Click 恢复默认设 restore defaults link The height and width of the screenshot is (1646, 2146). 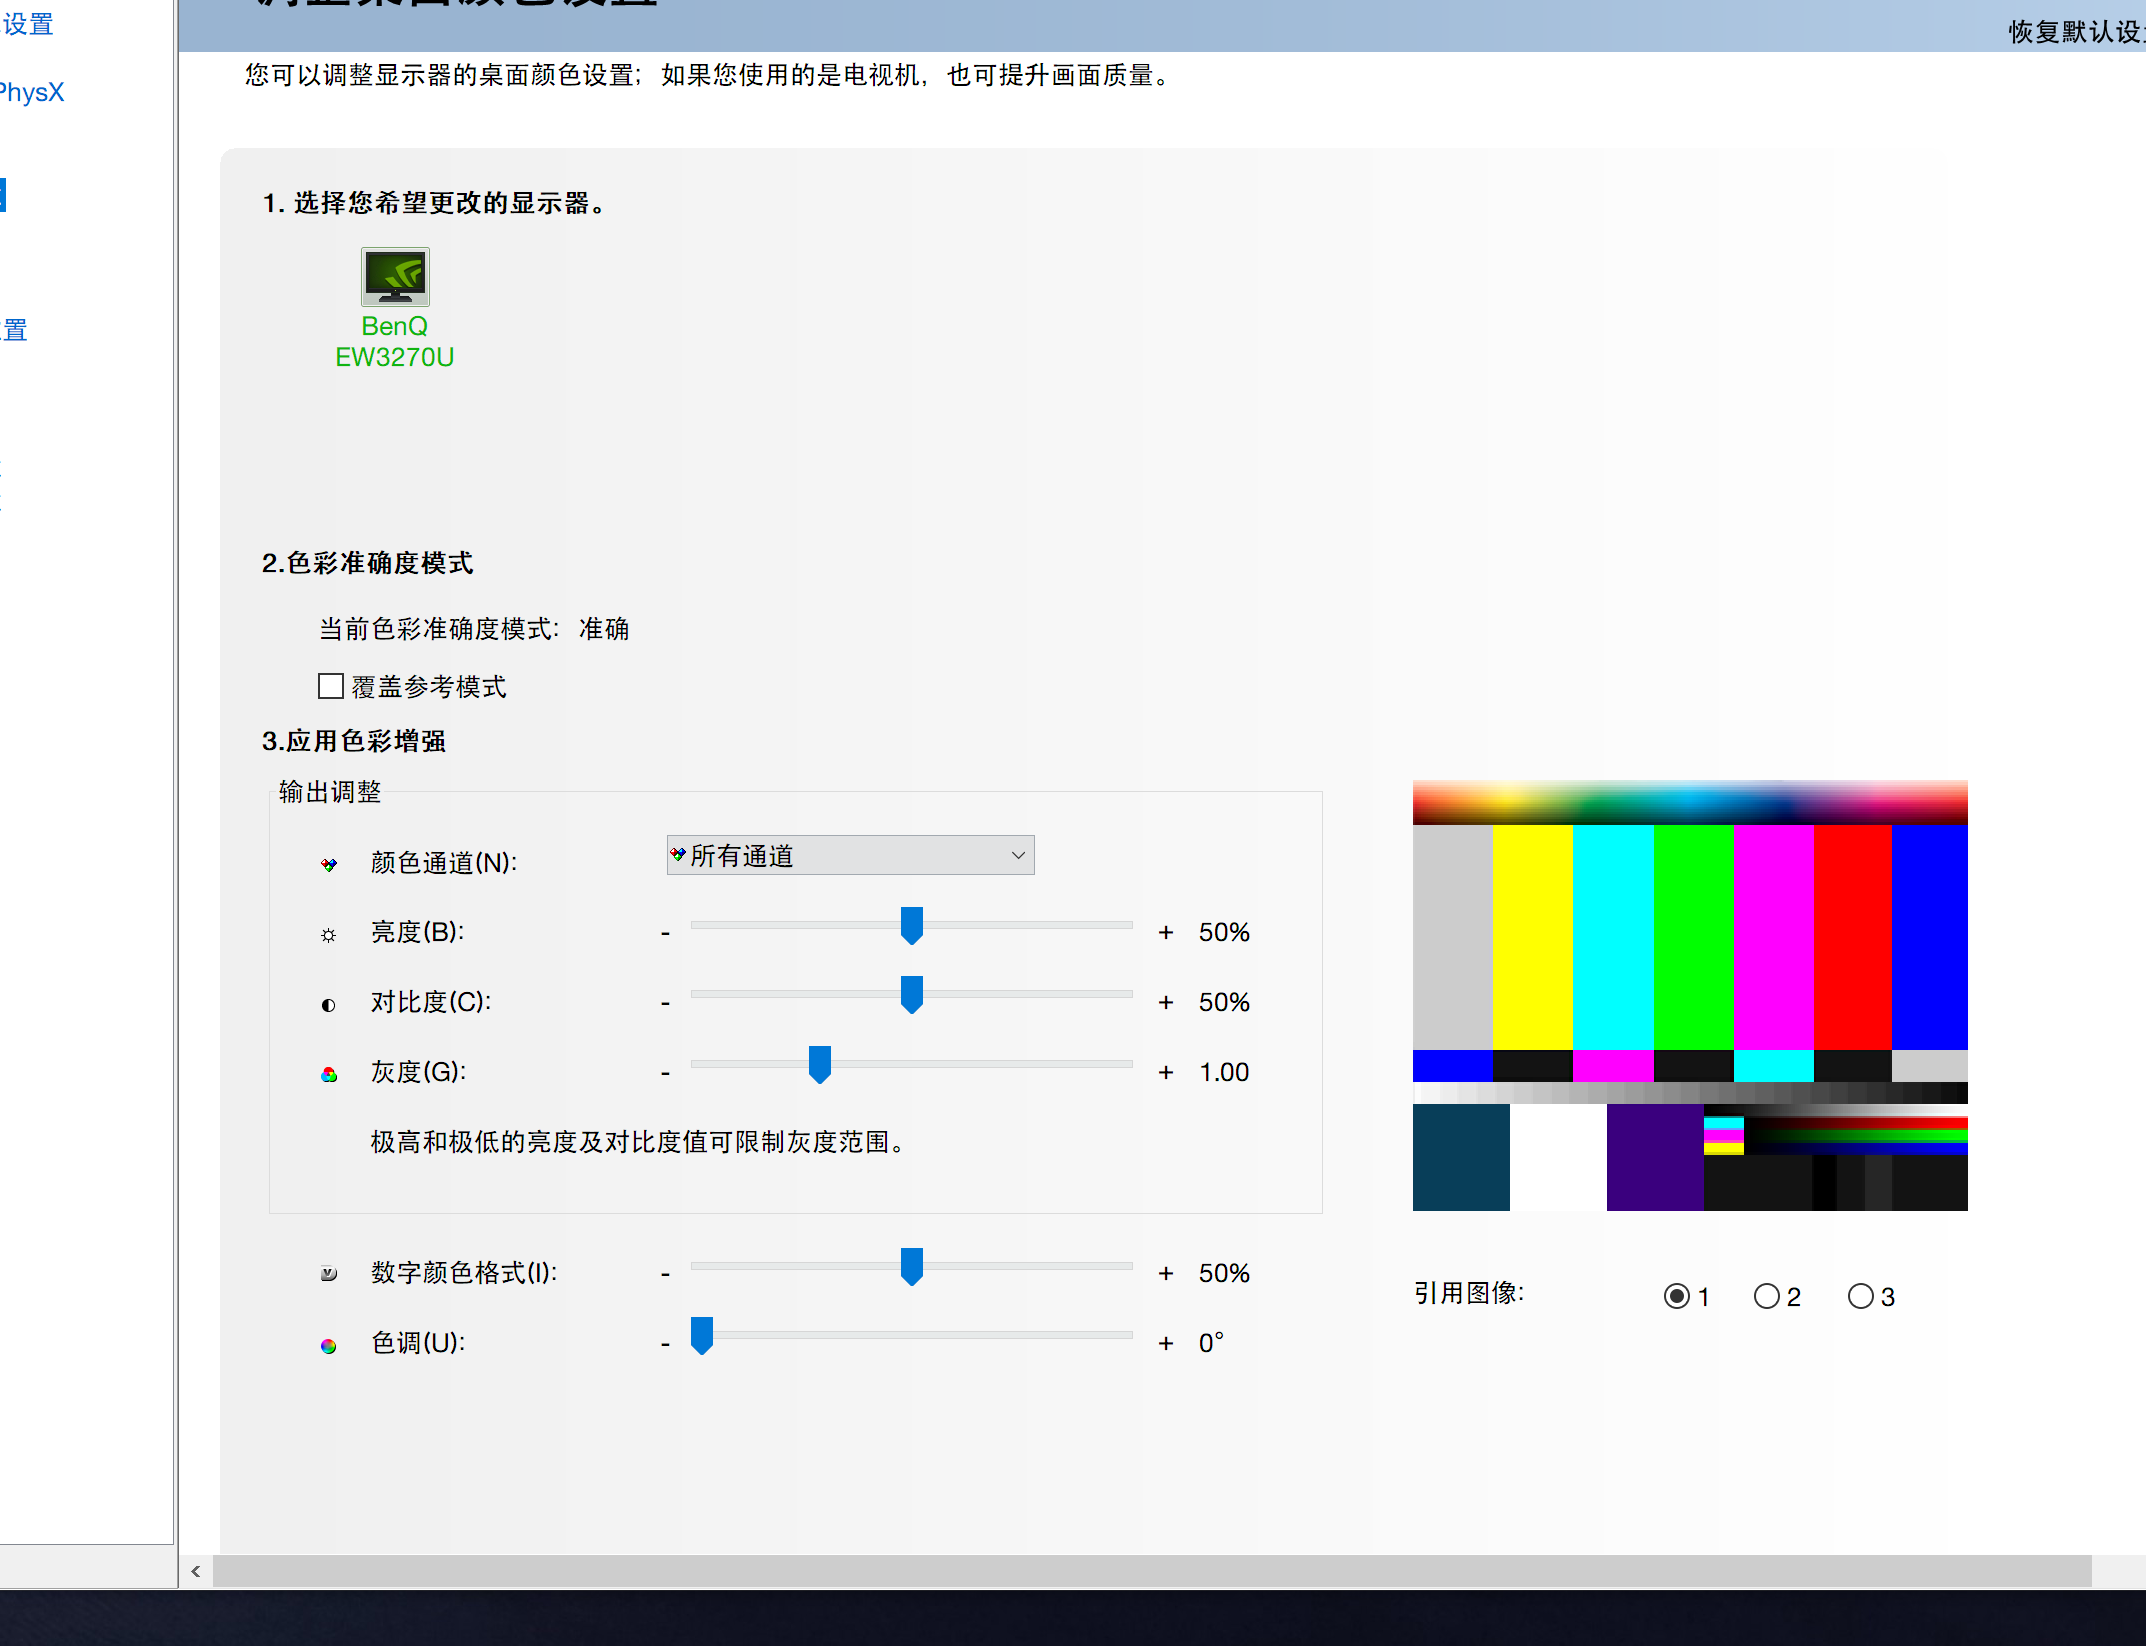[x=2077, y=32]
